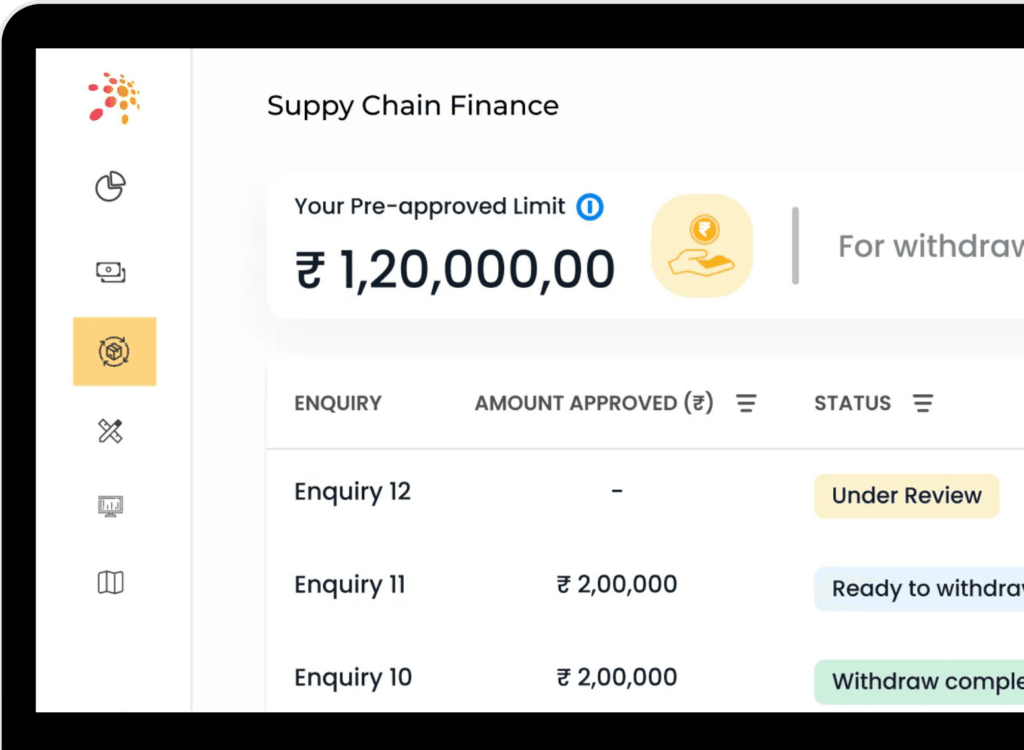The width and height of the screenshot is (1024, 750).
Task: Select the Enquiry 12 row
Action: tap(352, 492)
